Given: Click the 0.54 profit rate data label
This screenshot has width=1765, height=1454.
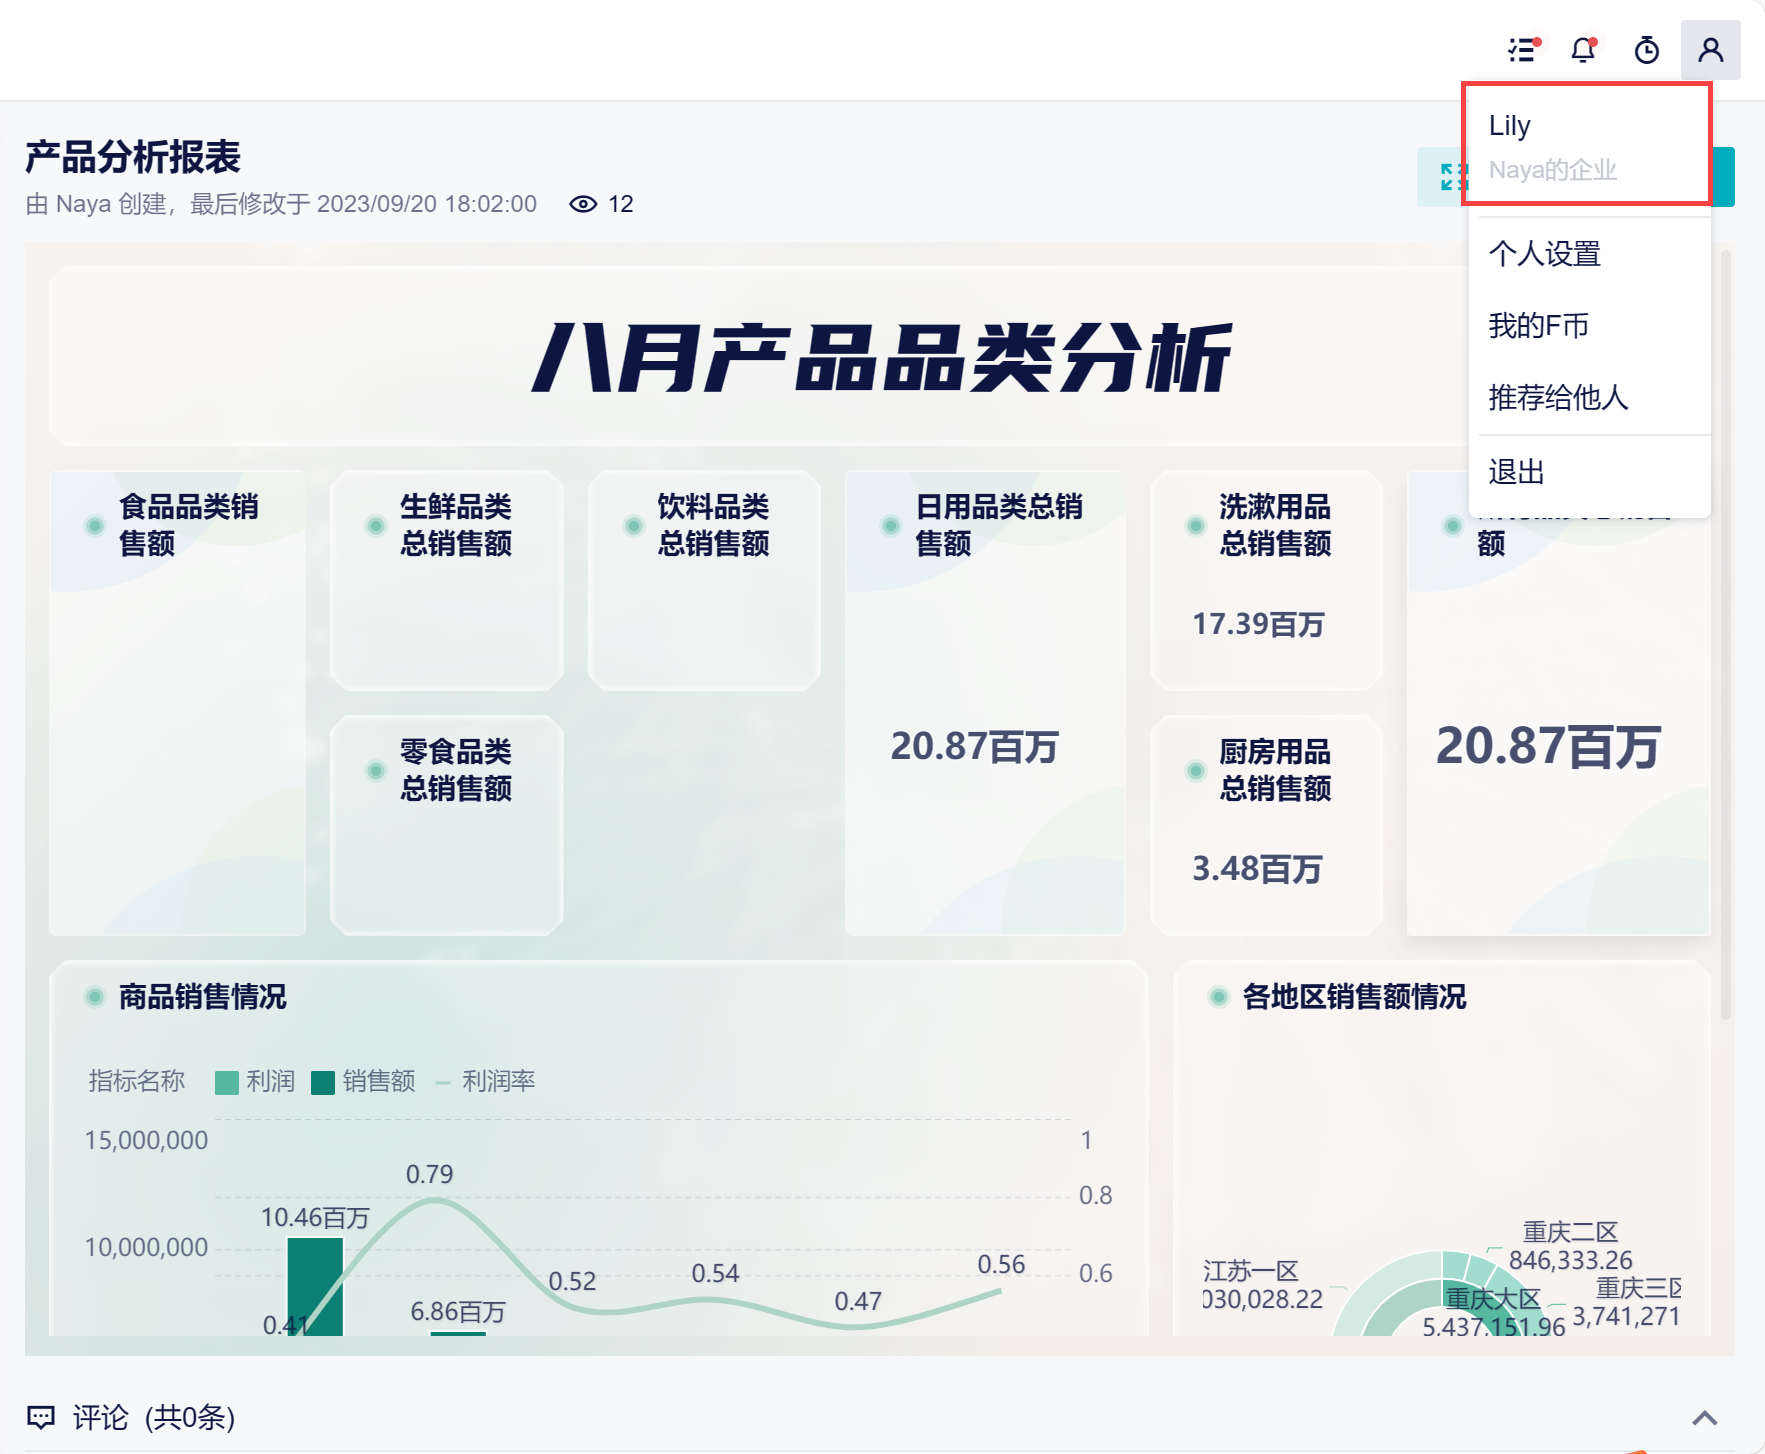Looking at the screenshot, I should click(x=715, y=1273).
